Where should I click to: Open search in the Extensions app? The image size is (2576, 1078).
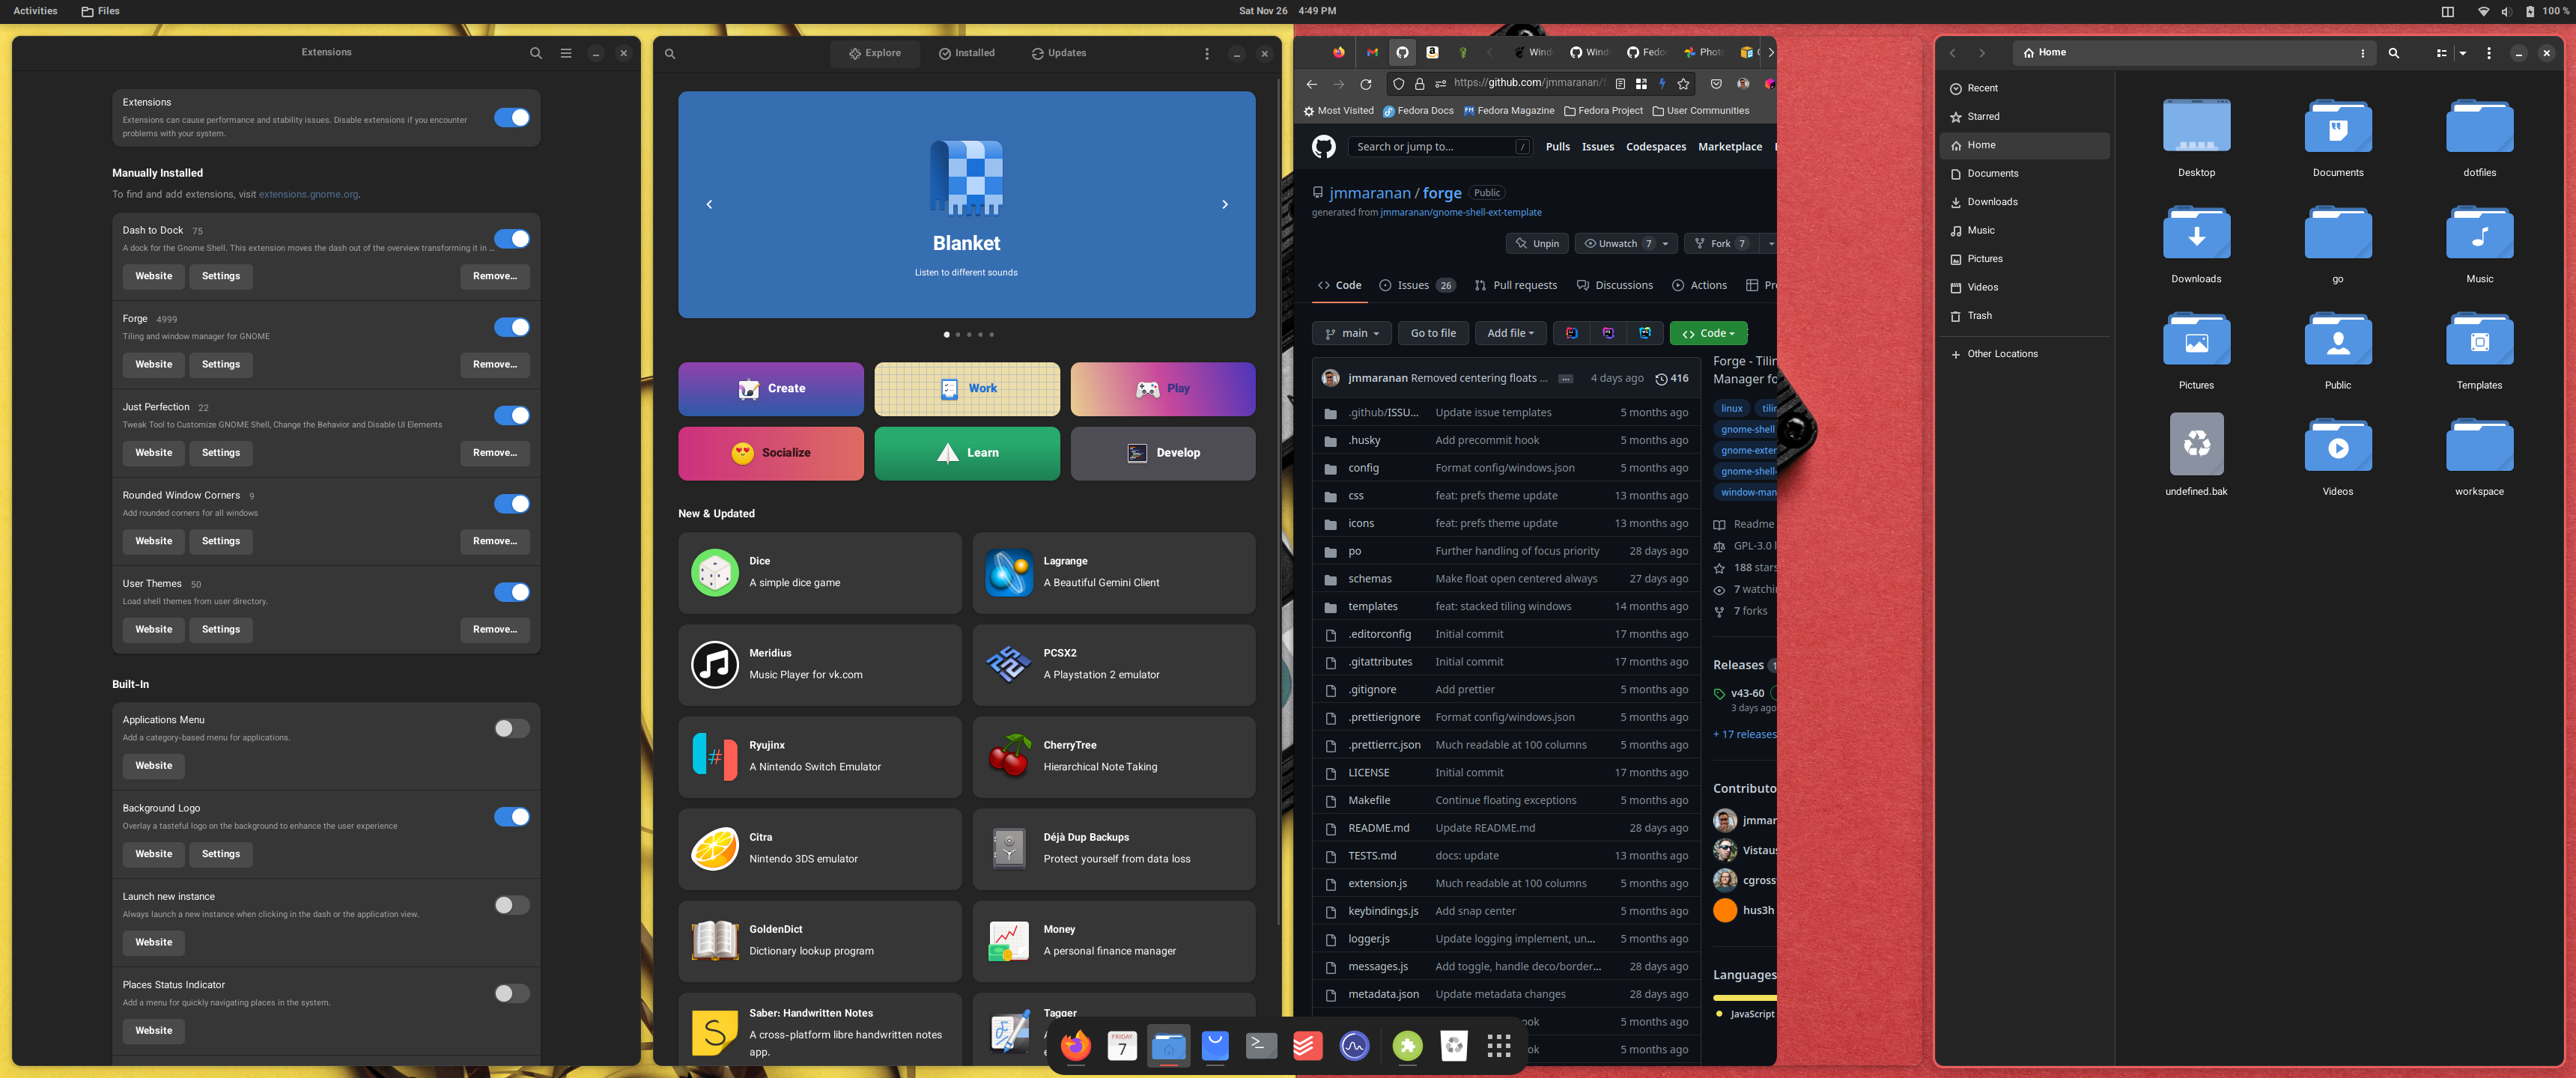point(536,53)
